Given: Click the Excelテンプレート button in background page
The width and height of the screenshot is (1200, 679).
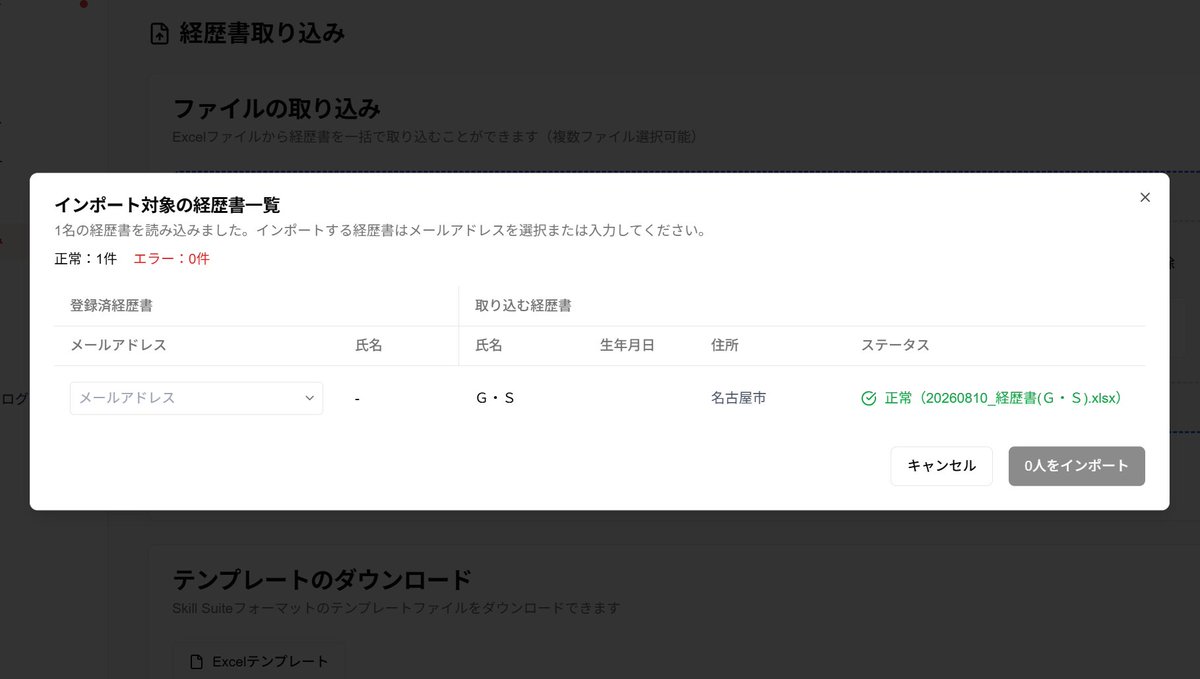Looking at the screenshot, I should (259, 661).
